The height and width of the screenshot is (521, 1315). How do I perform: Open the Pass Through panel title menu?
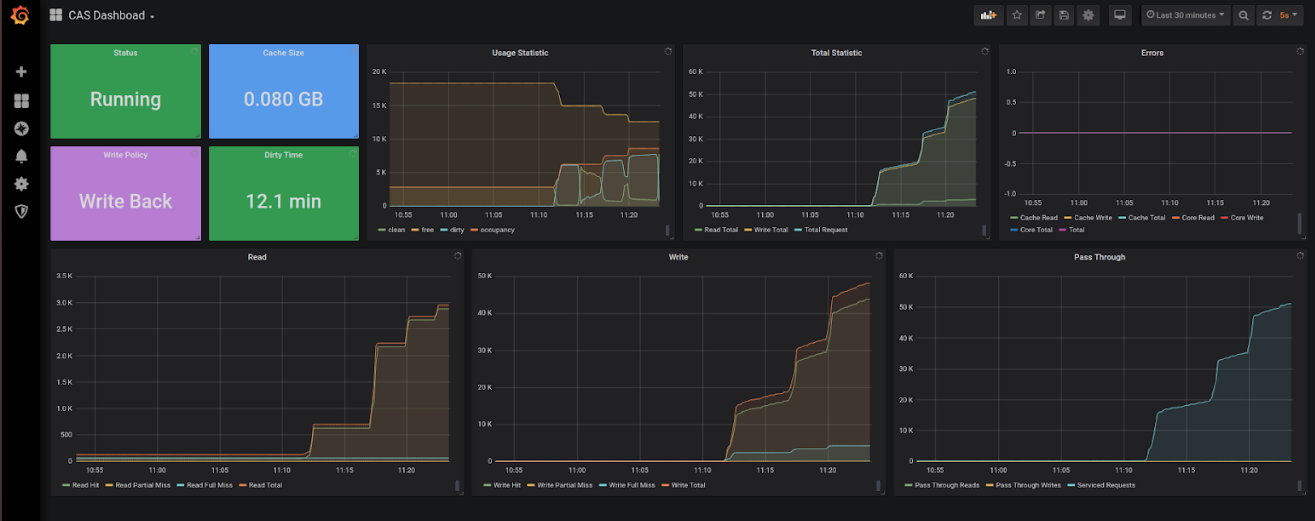pos(1101,257)
